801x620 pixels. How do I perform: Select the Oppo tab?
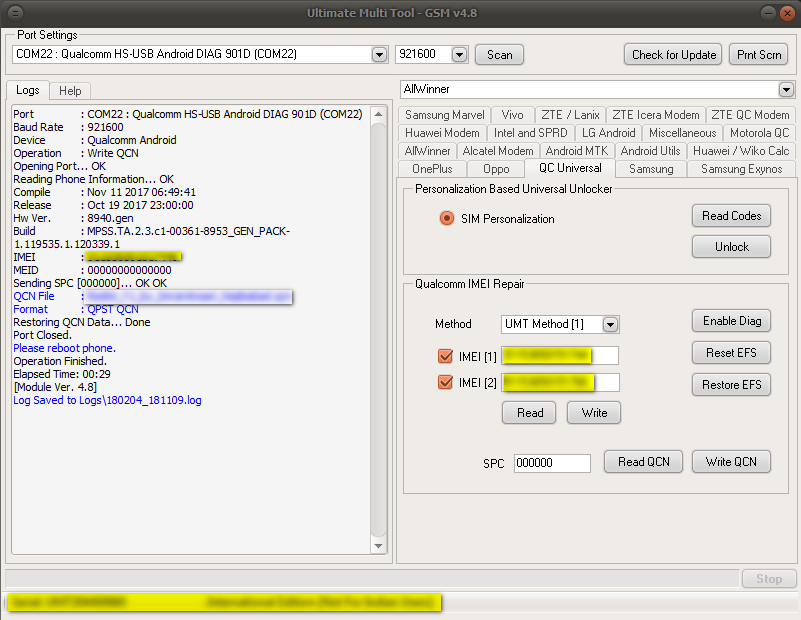tap(496, 169)
